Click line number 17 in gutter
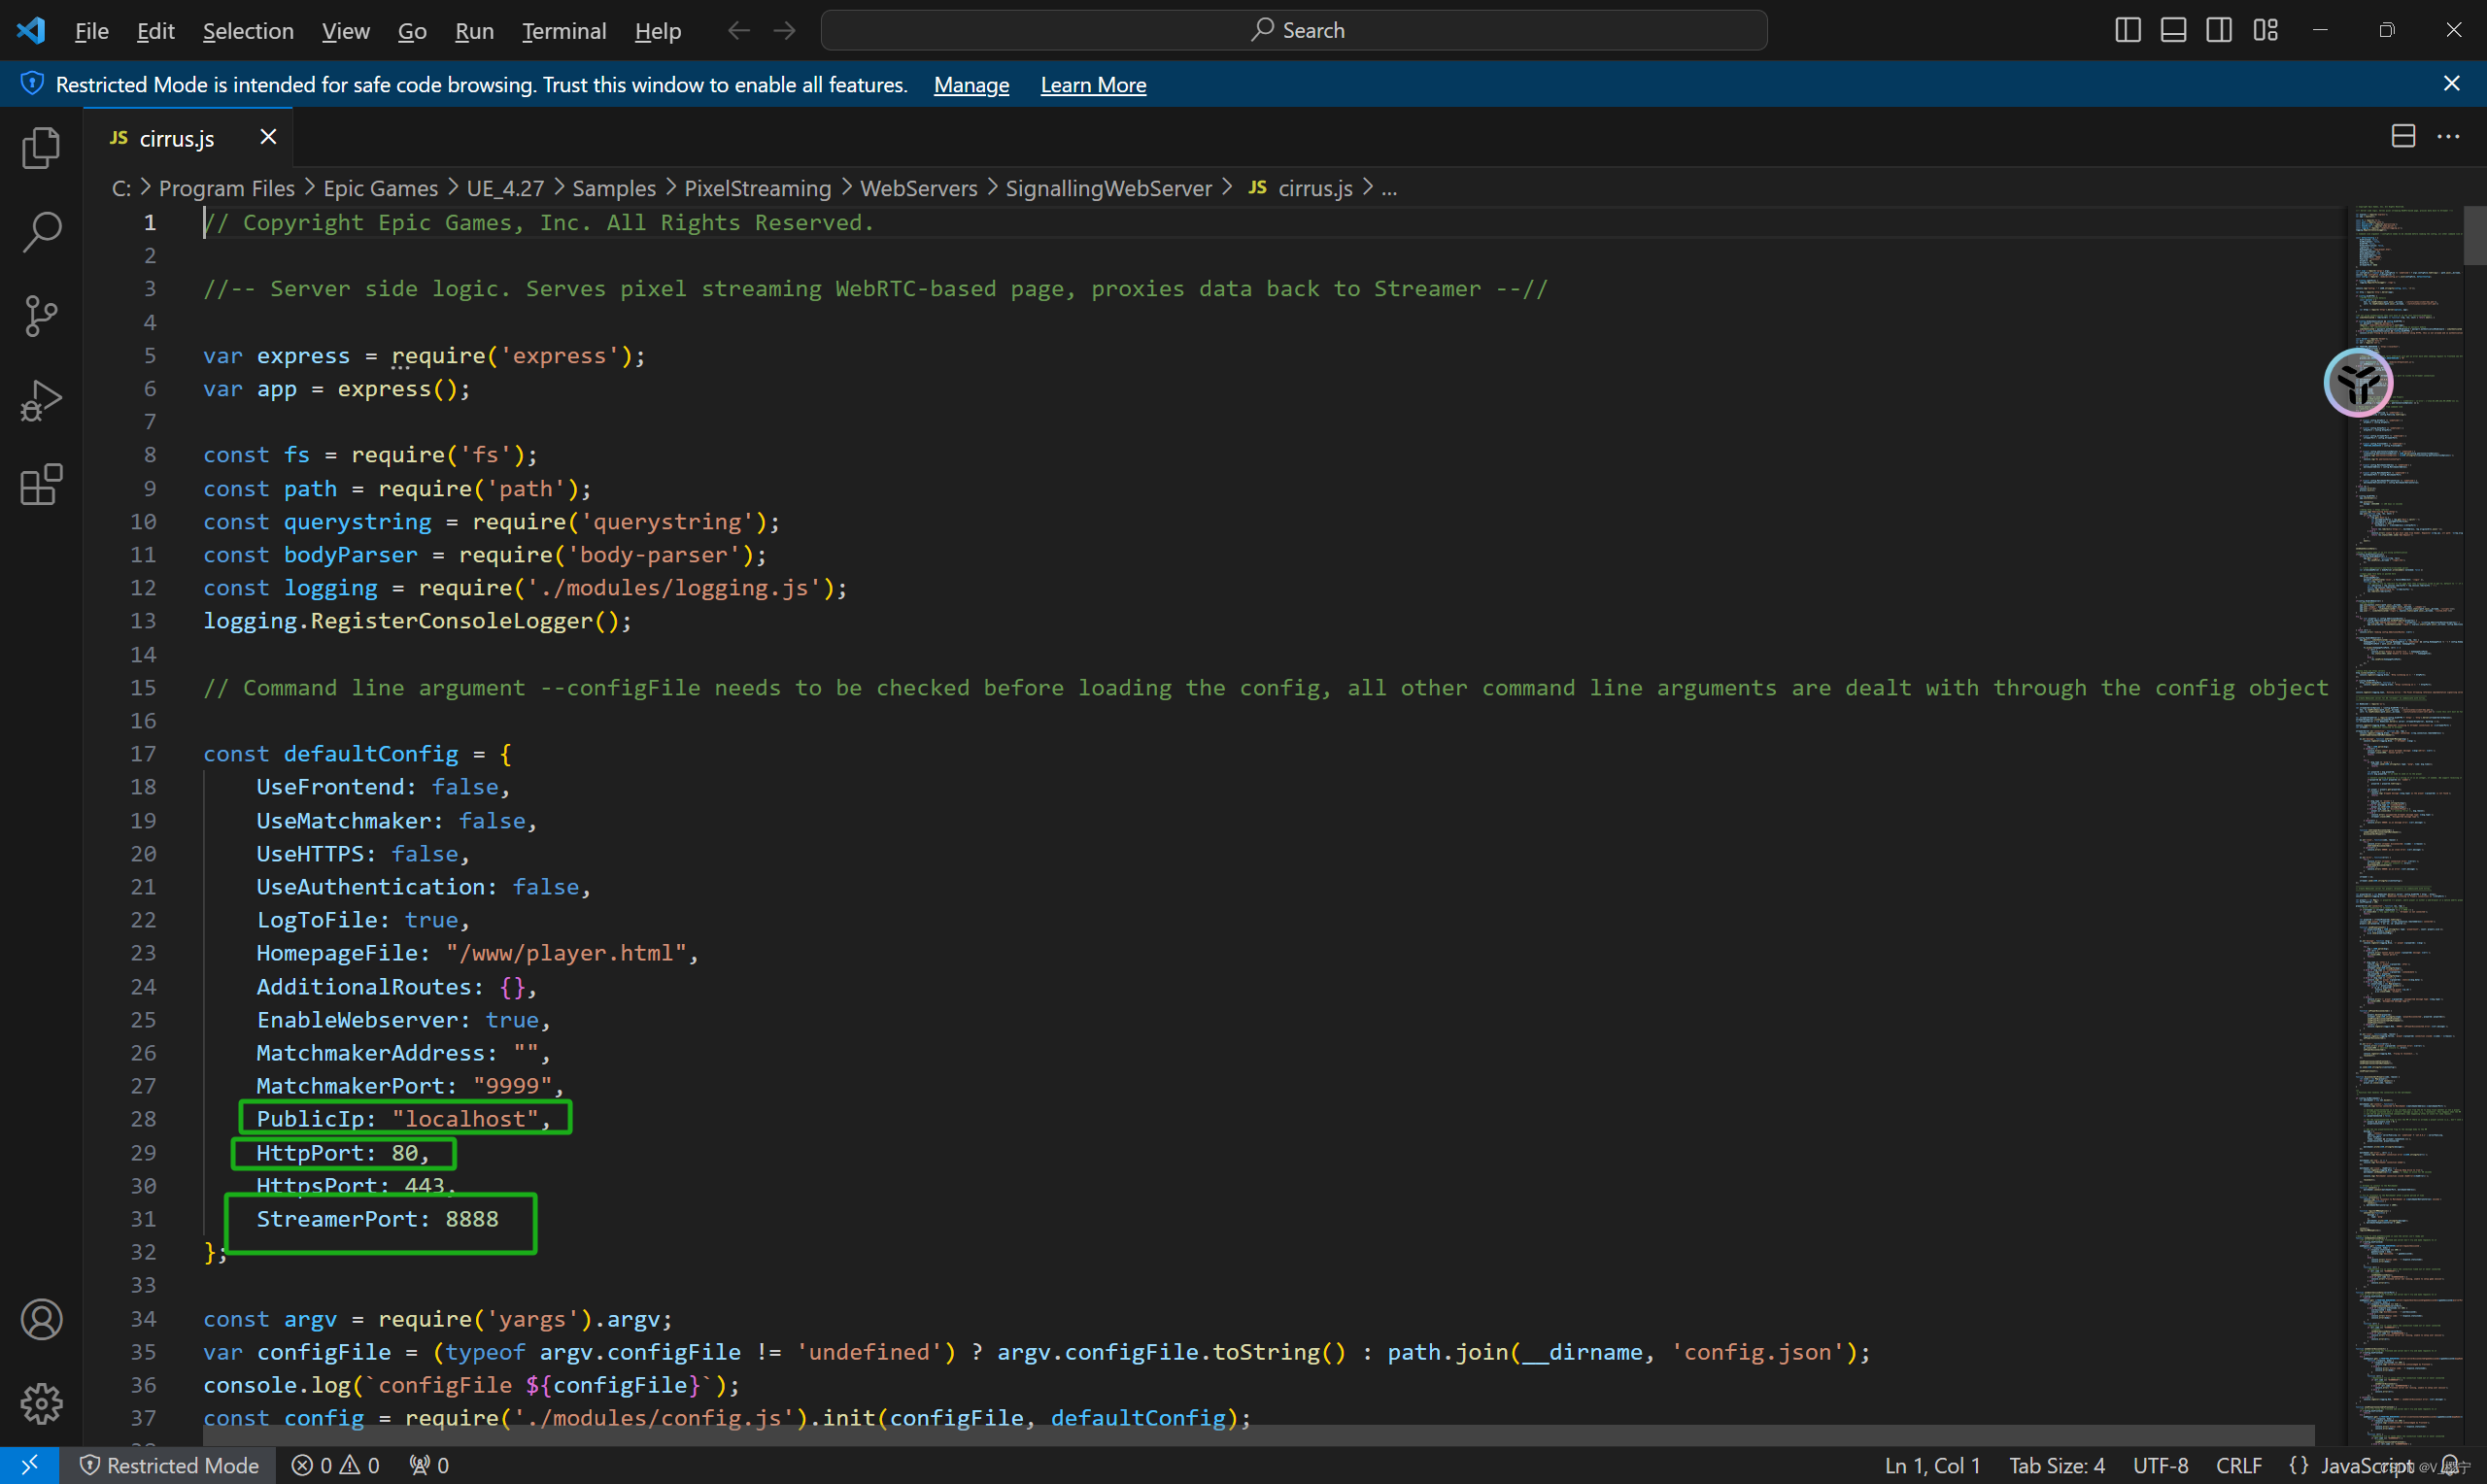 (144, 753)
